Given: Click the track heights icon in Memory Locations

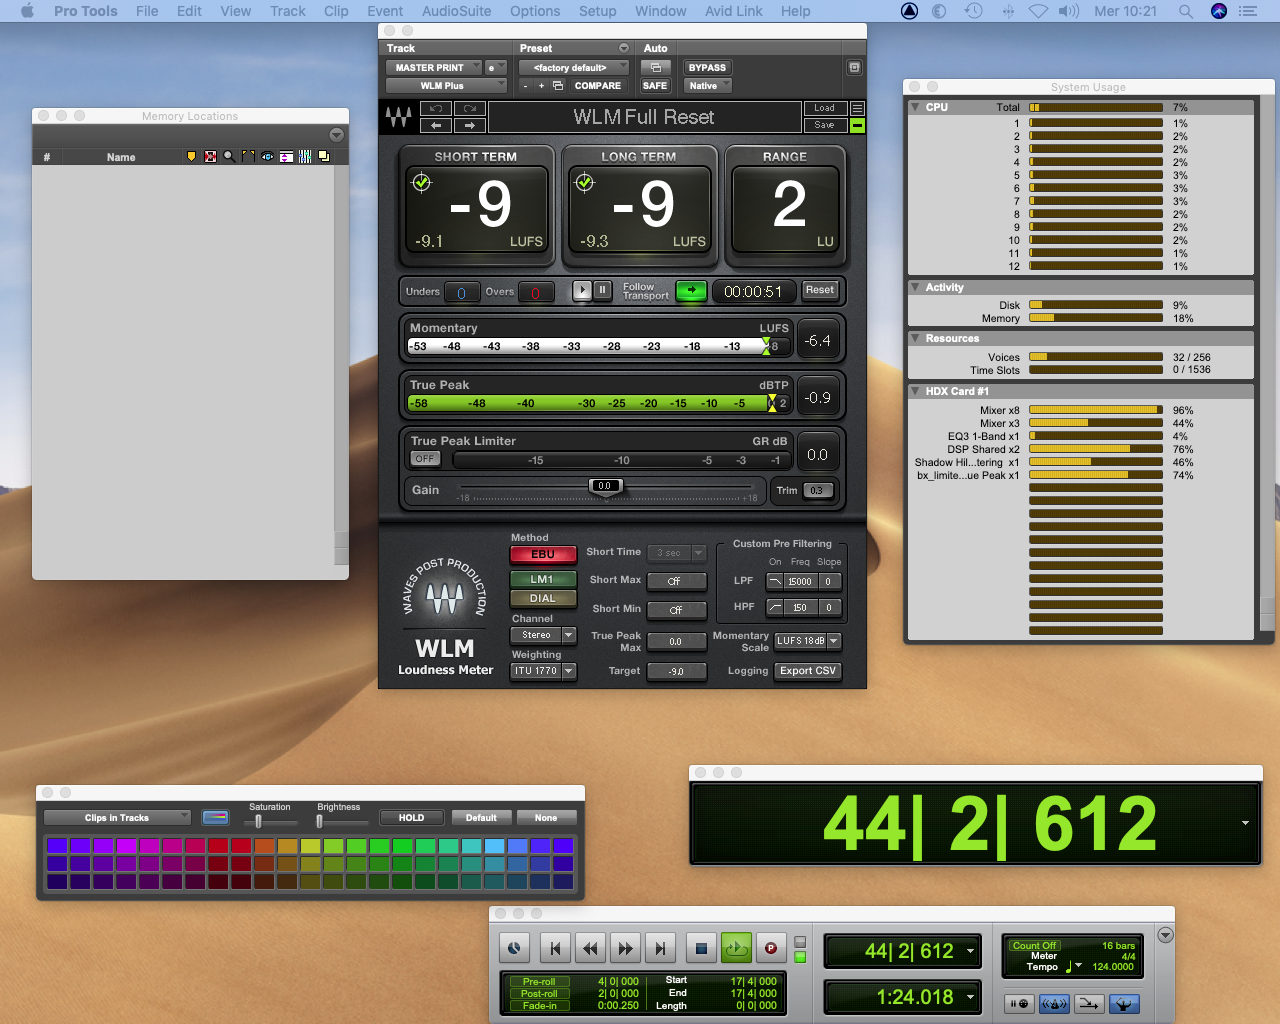Looking at the screenshot, I should 286,157.
